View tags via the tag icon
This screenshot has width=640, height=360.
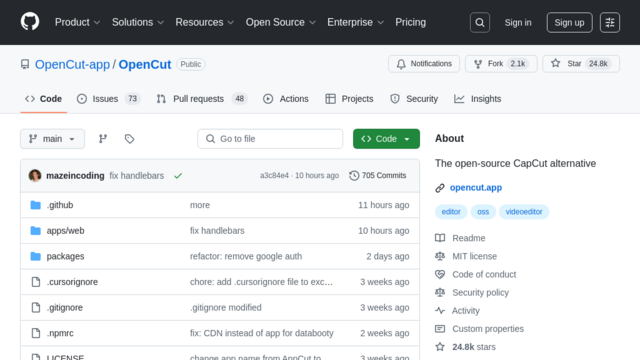pyautogui.click(x=129, y=139)
